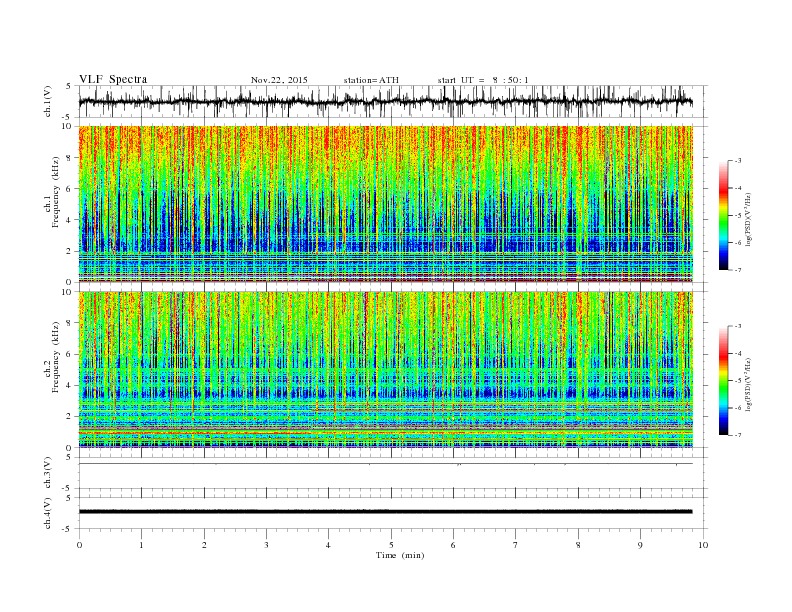Click time axis tick label "4"
Screen dimensions: 792x612
328,545
